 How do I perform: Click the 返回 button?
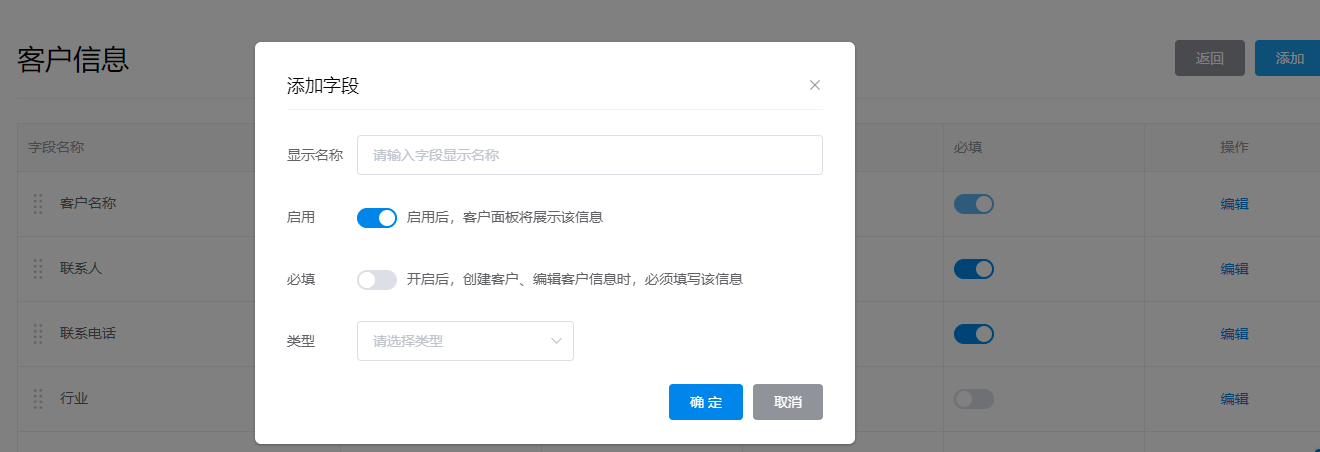(x=1210, y=58)
